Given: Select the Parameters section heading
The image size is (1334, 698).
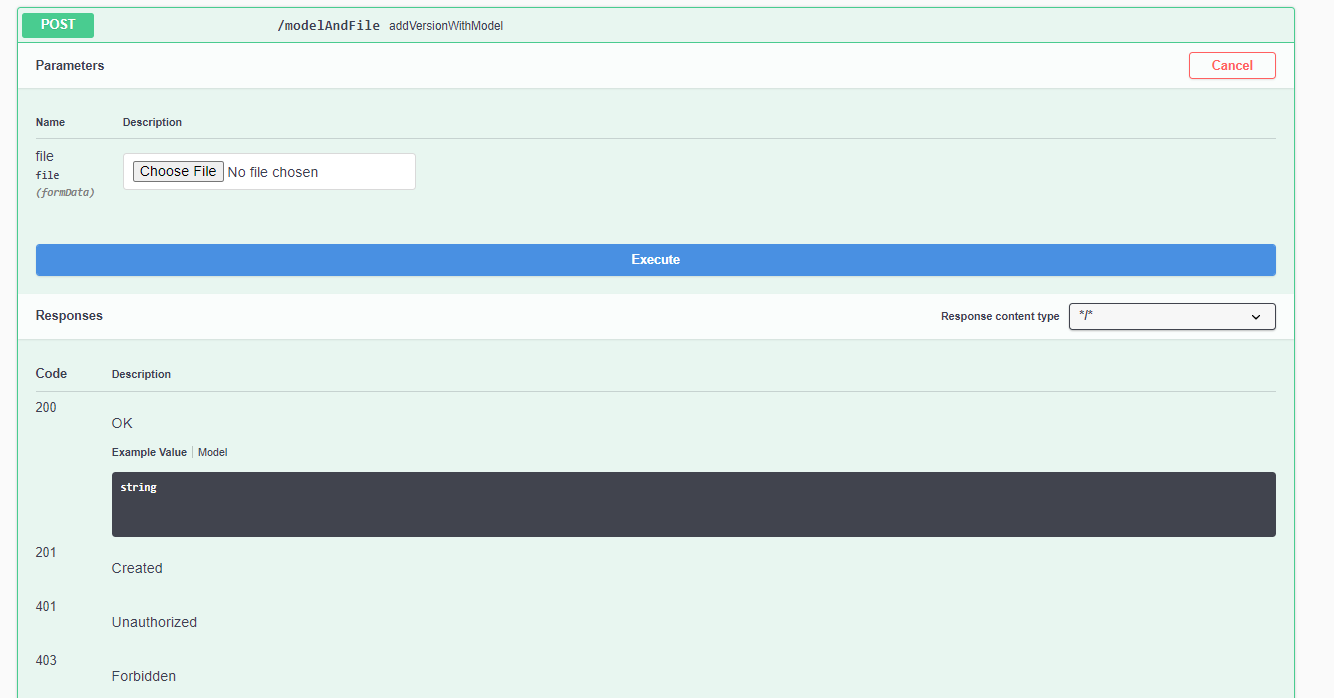Looking at the screenshot, I should tap(70, 65).
